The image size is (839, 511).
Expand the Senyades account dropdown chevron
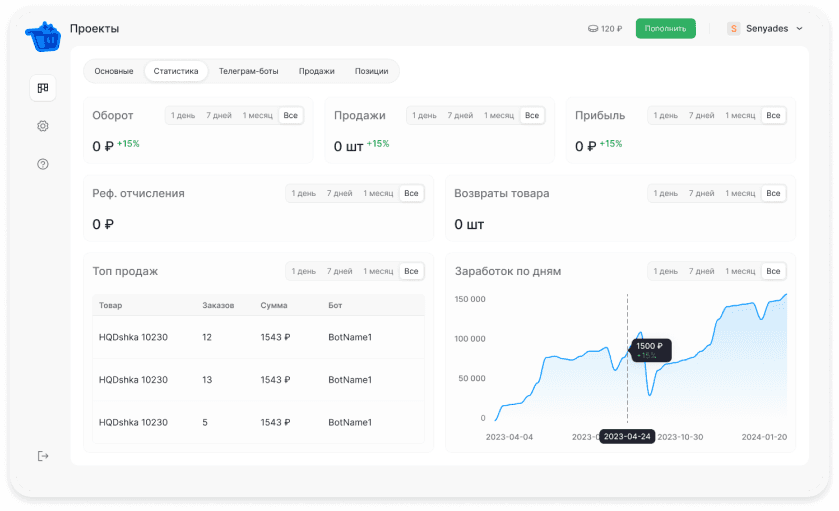799,29
